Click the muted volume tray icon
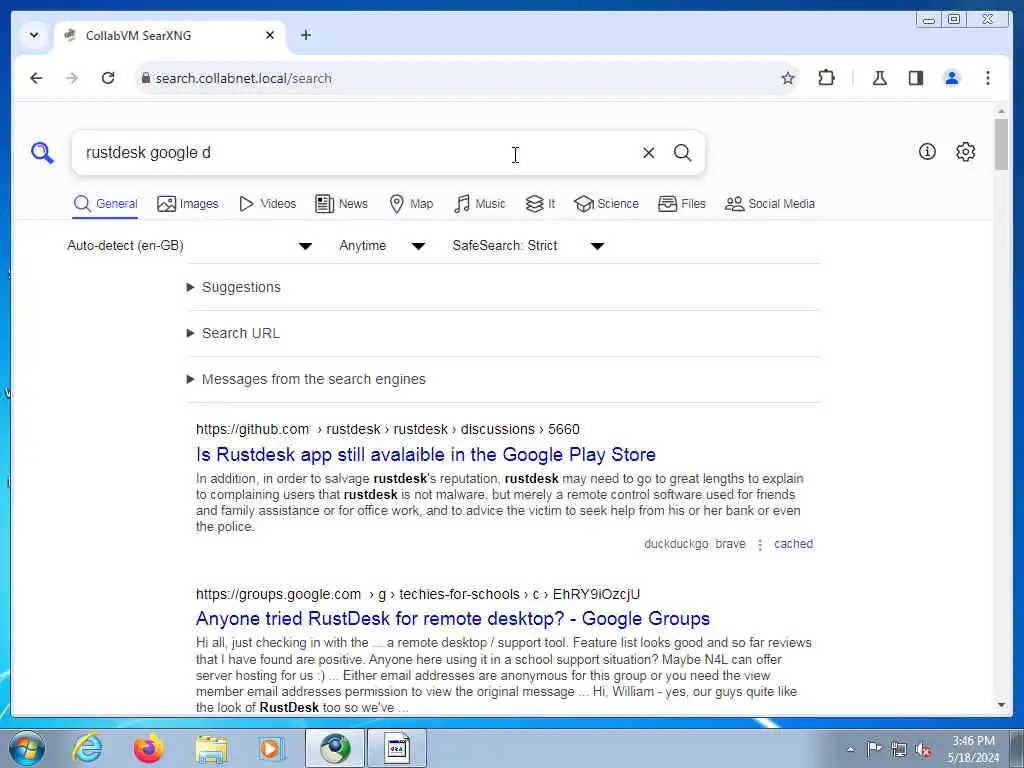The width and height of the screenshot is (1024, 768). coord(923,749)
